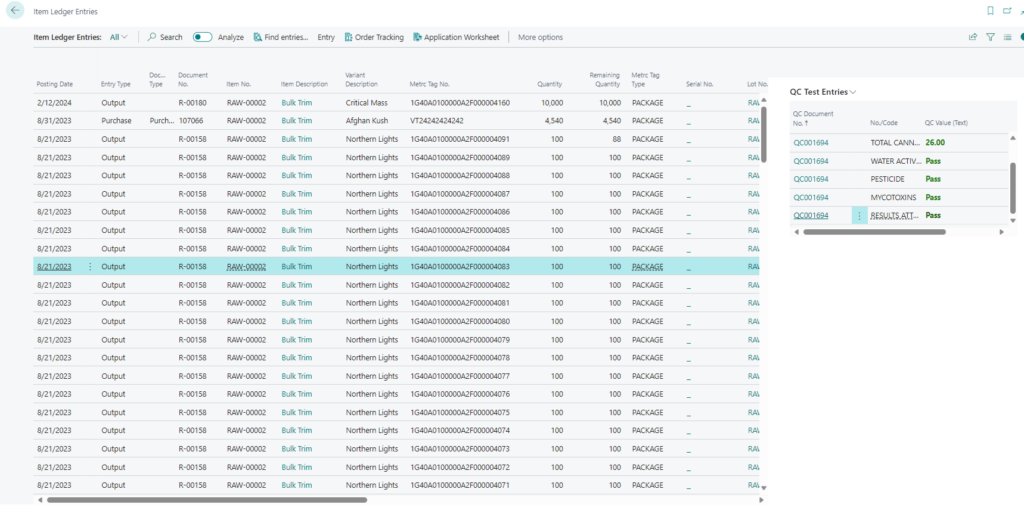Click QC panel vertical scrollbar thumb
This screenshot has width=1024, height=511.
[x=1013, y=188]
